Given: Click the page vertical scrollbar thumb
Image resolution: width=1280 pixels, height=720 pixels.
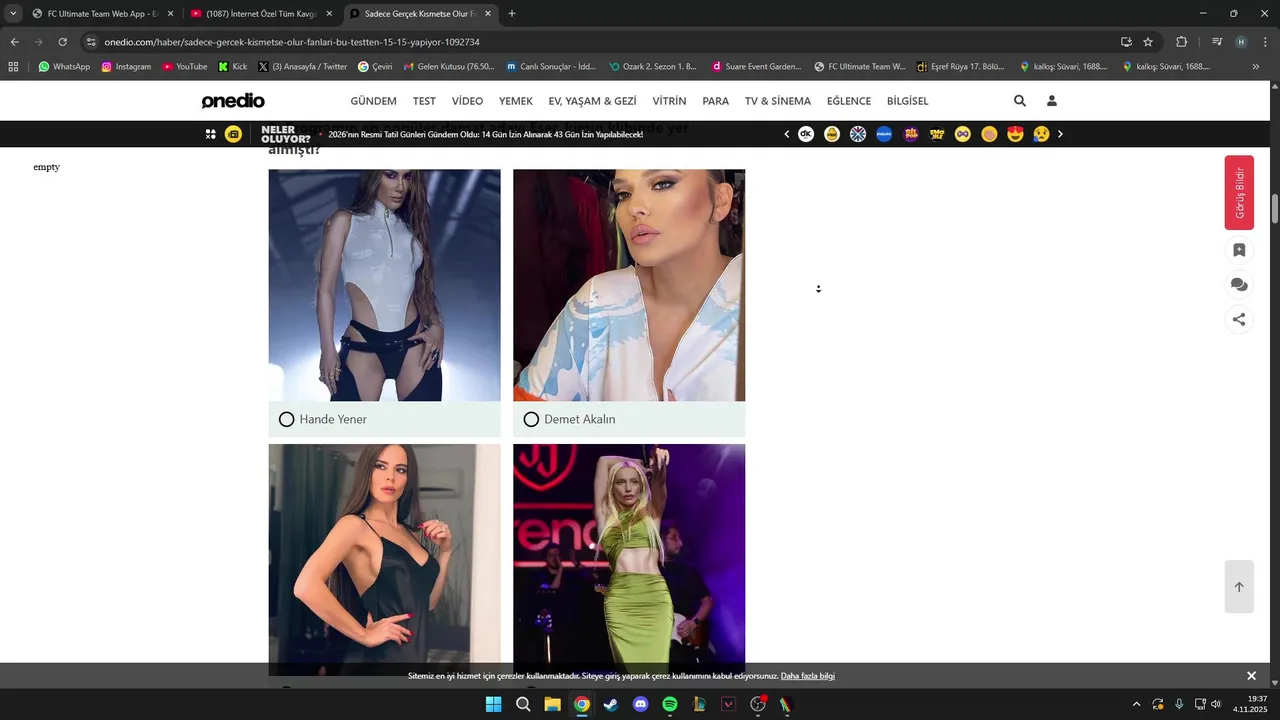Looking at the screenshot, I should pyautogui.click(x=1275, y=210).
